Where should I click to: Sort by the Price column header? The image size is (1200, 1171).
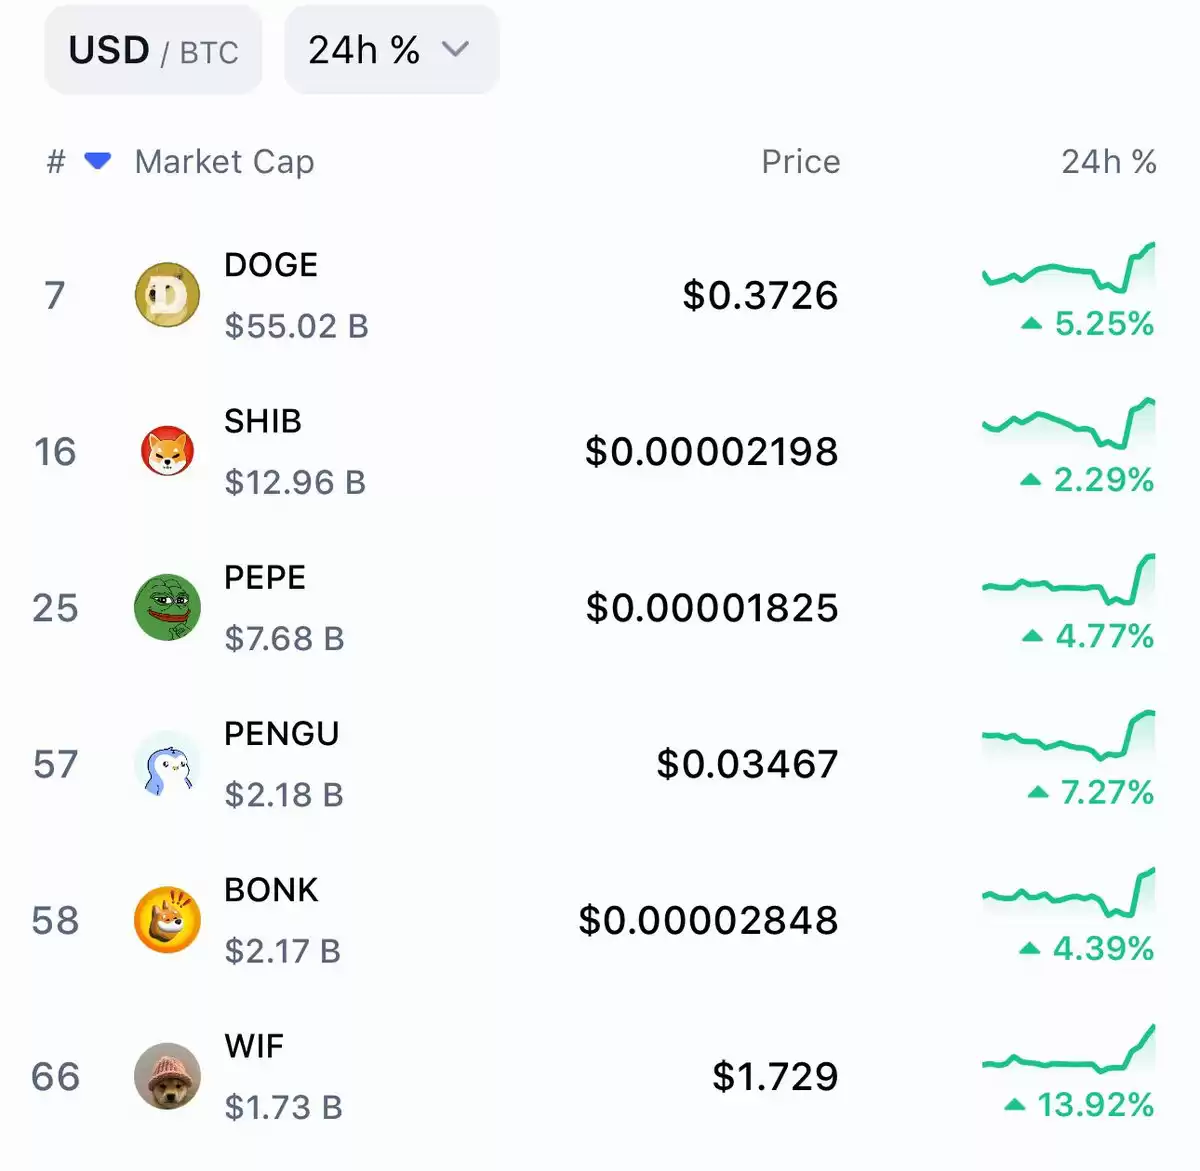(800, 162)
